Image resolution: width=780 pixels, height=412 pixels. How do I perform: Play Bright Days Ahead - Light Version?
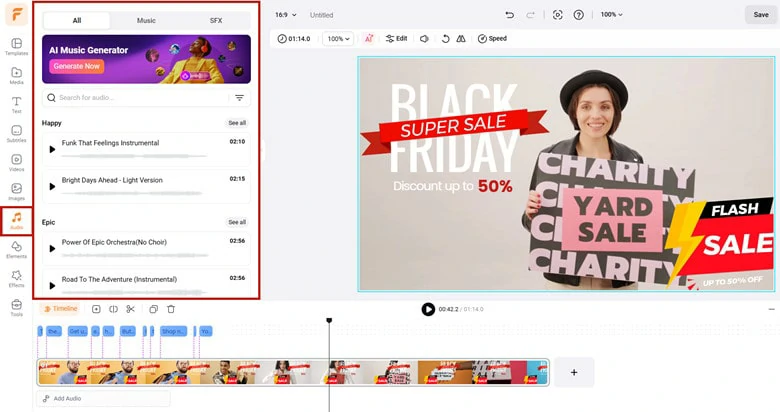click(x=52, y=187)
